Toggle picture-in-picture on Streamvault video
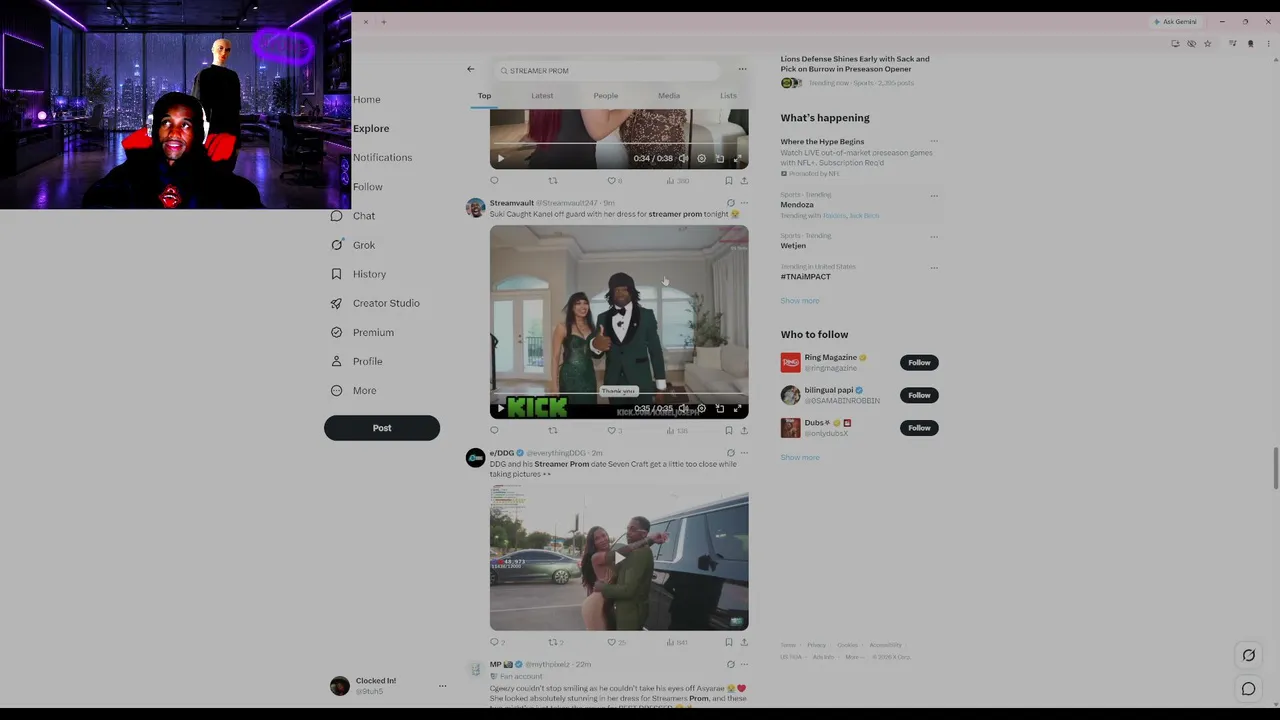 [x=719, y=408]
